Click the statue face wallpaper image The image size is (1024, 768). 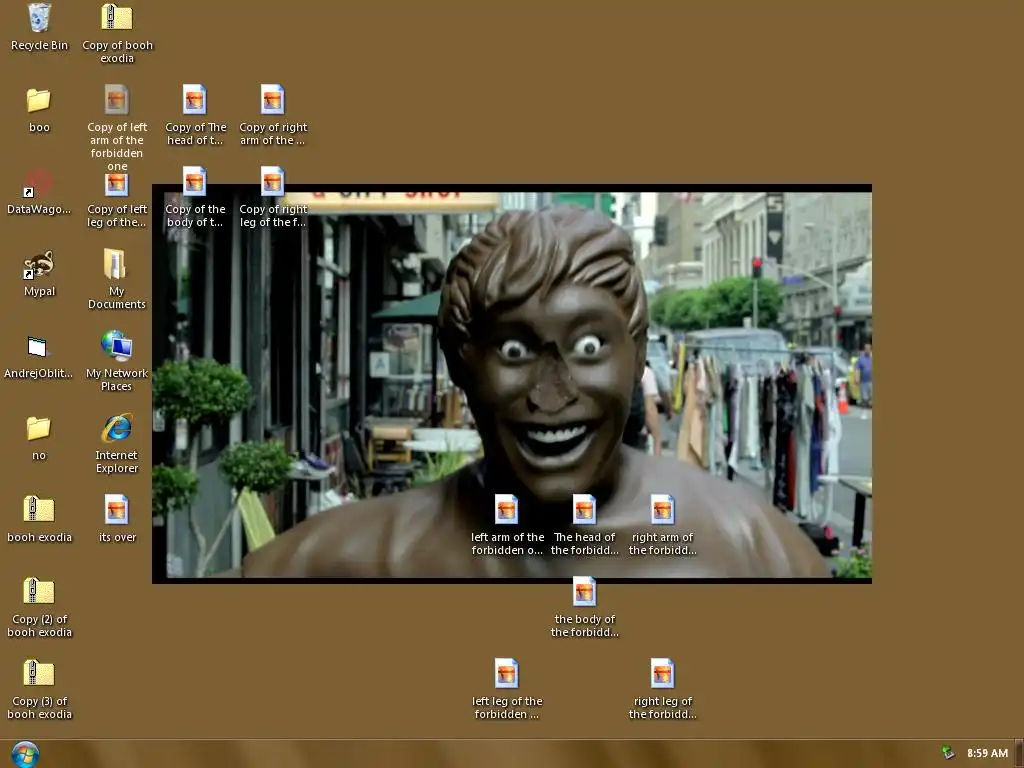512,384
